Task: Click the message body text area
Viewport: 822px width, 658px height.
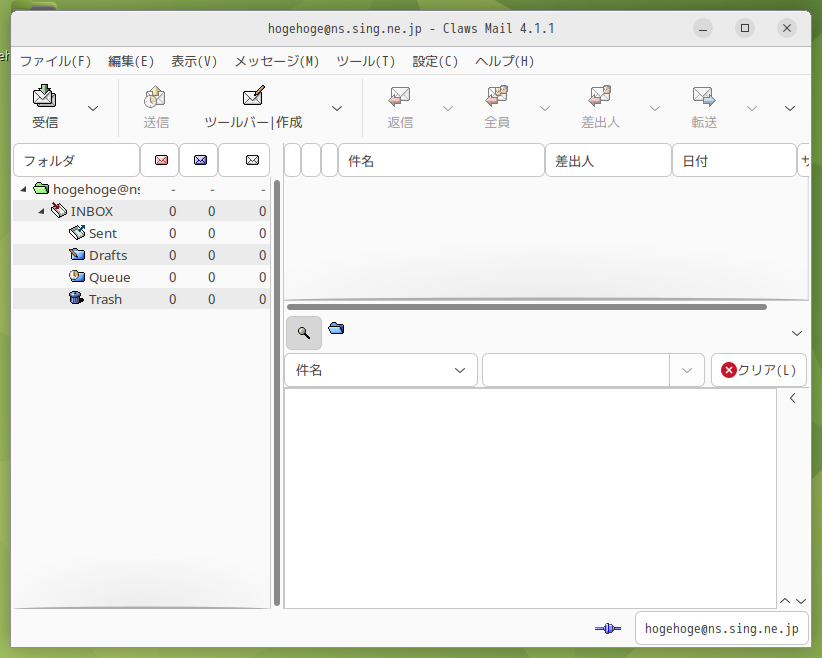Action: tap(530, 499)
